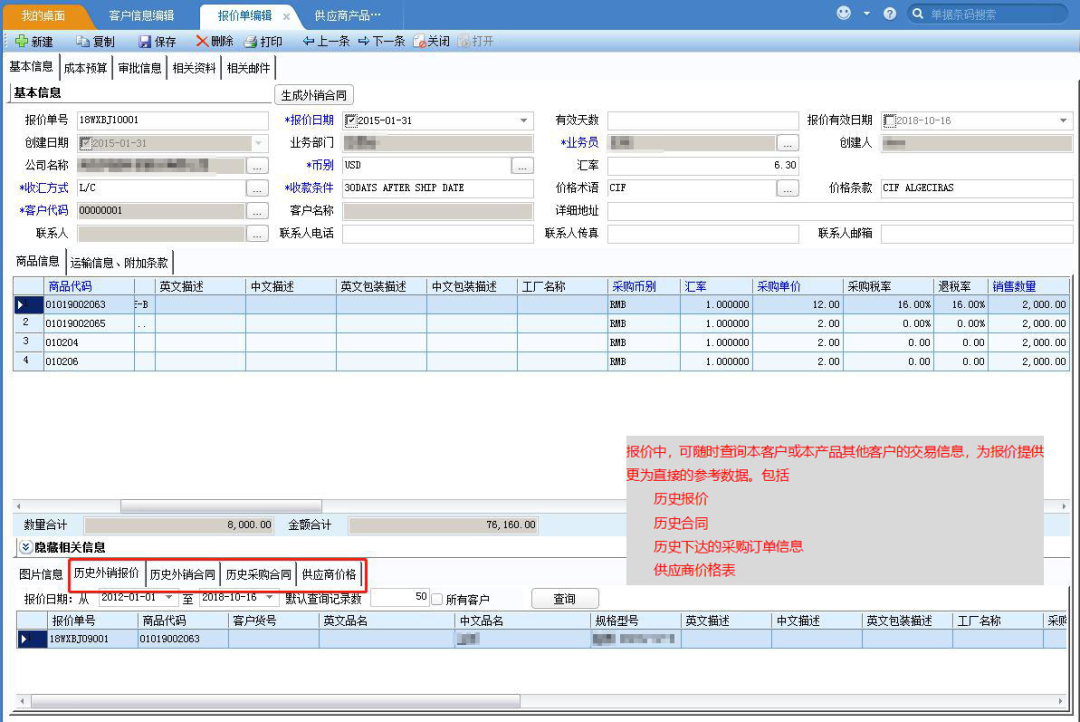Click the 生成外销合同 button
Viewport: 1080px width, 722px height.
(314, 95)
